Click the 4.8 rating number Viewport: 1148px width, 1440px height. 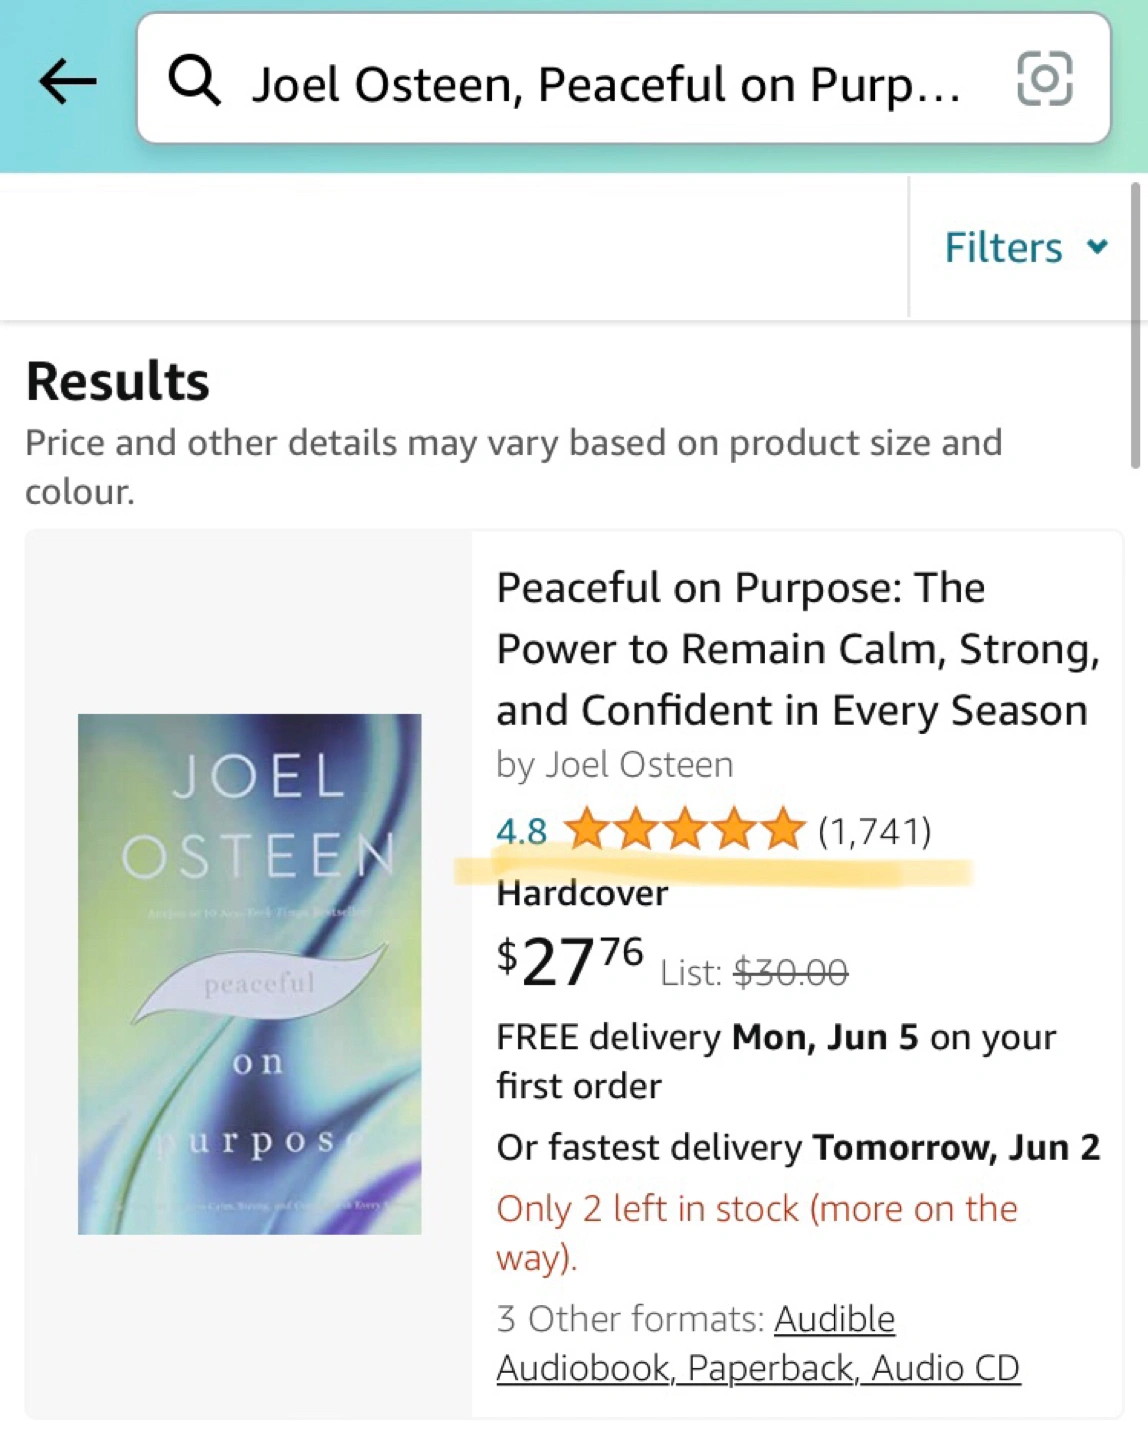(521, 832)
